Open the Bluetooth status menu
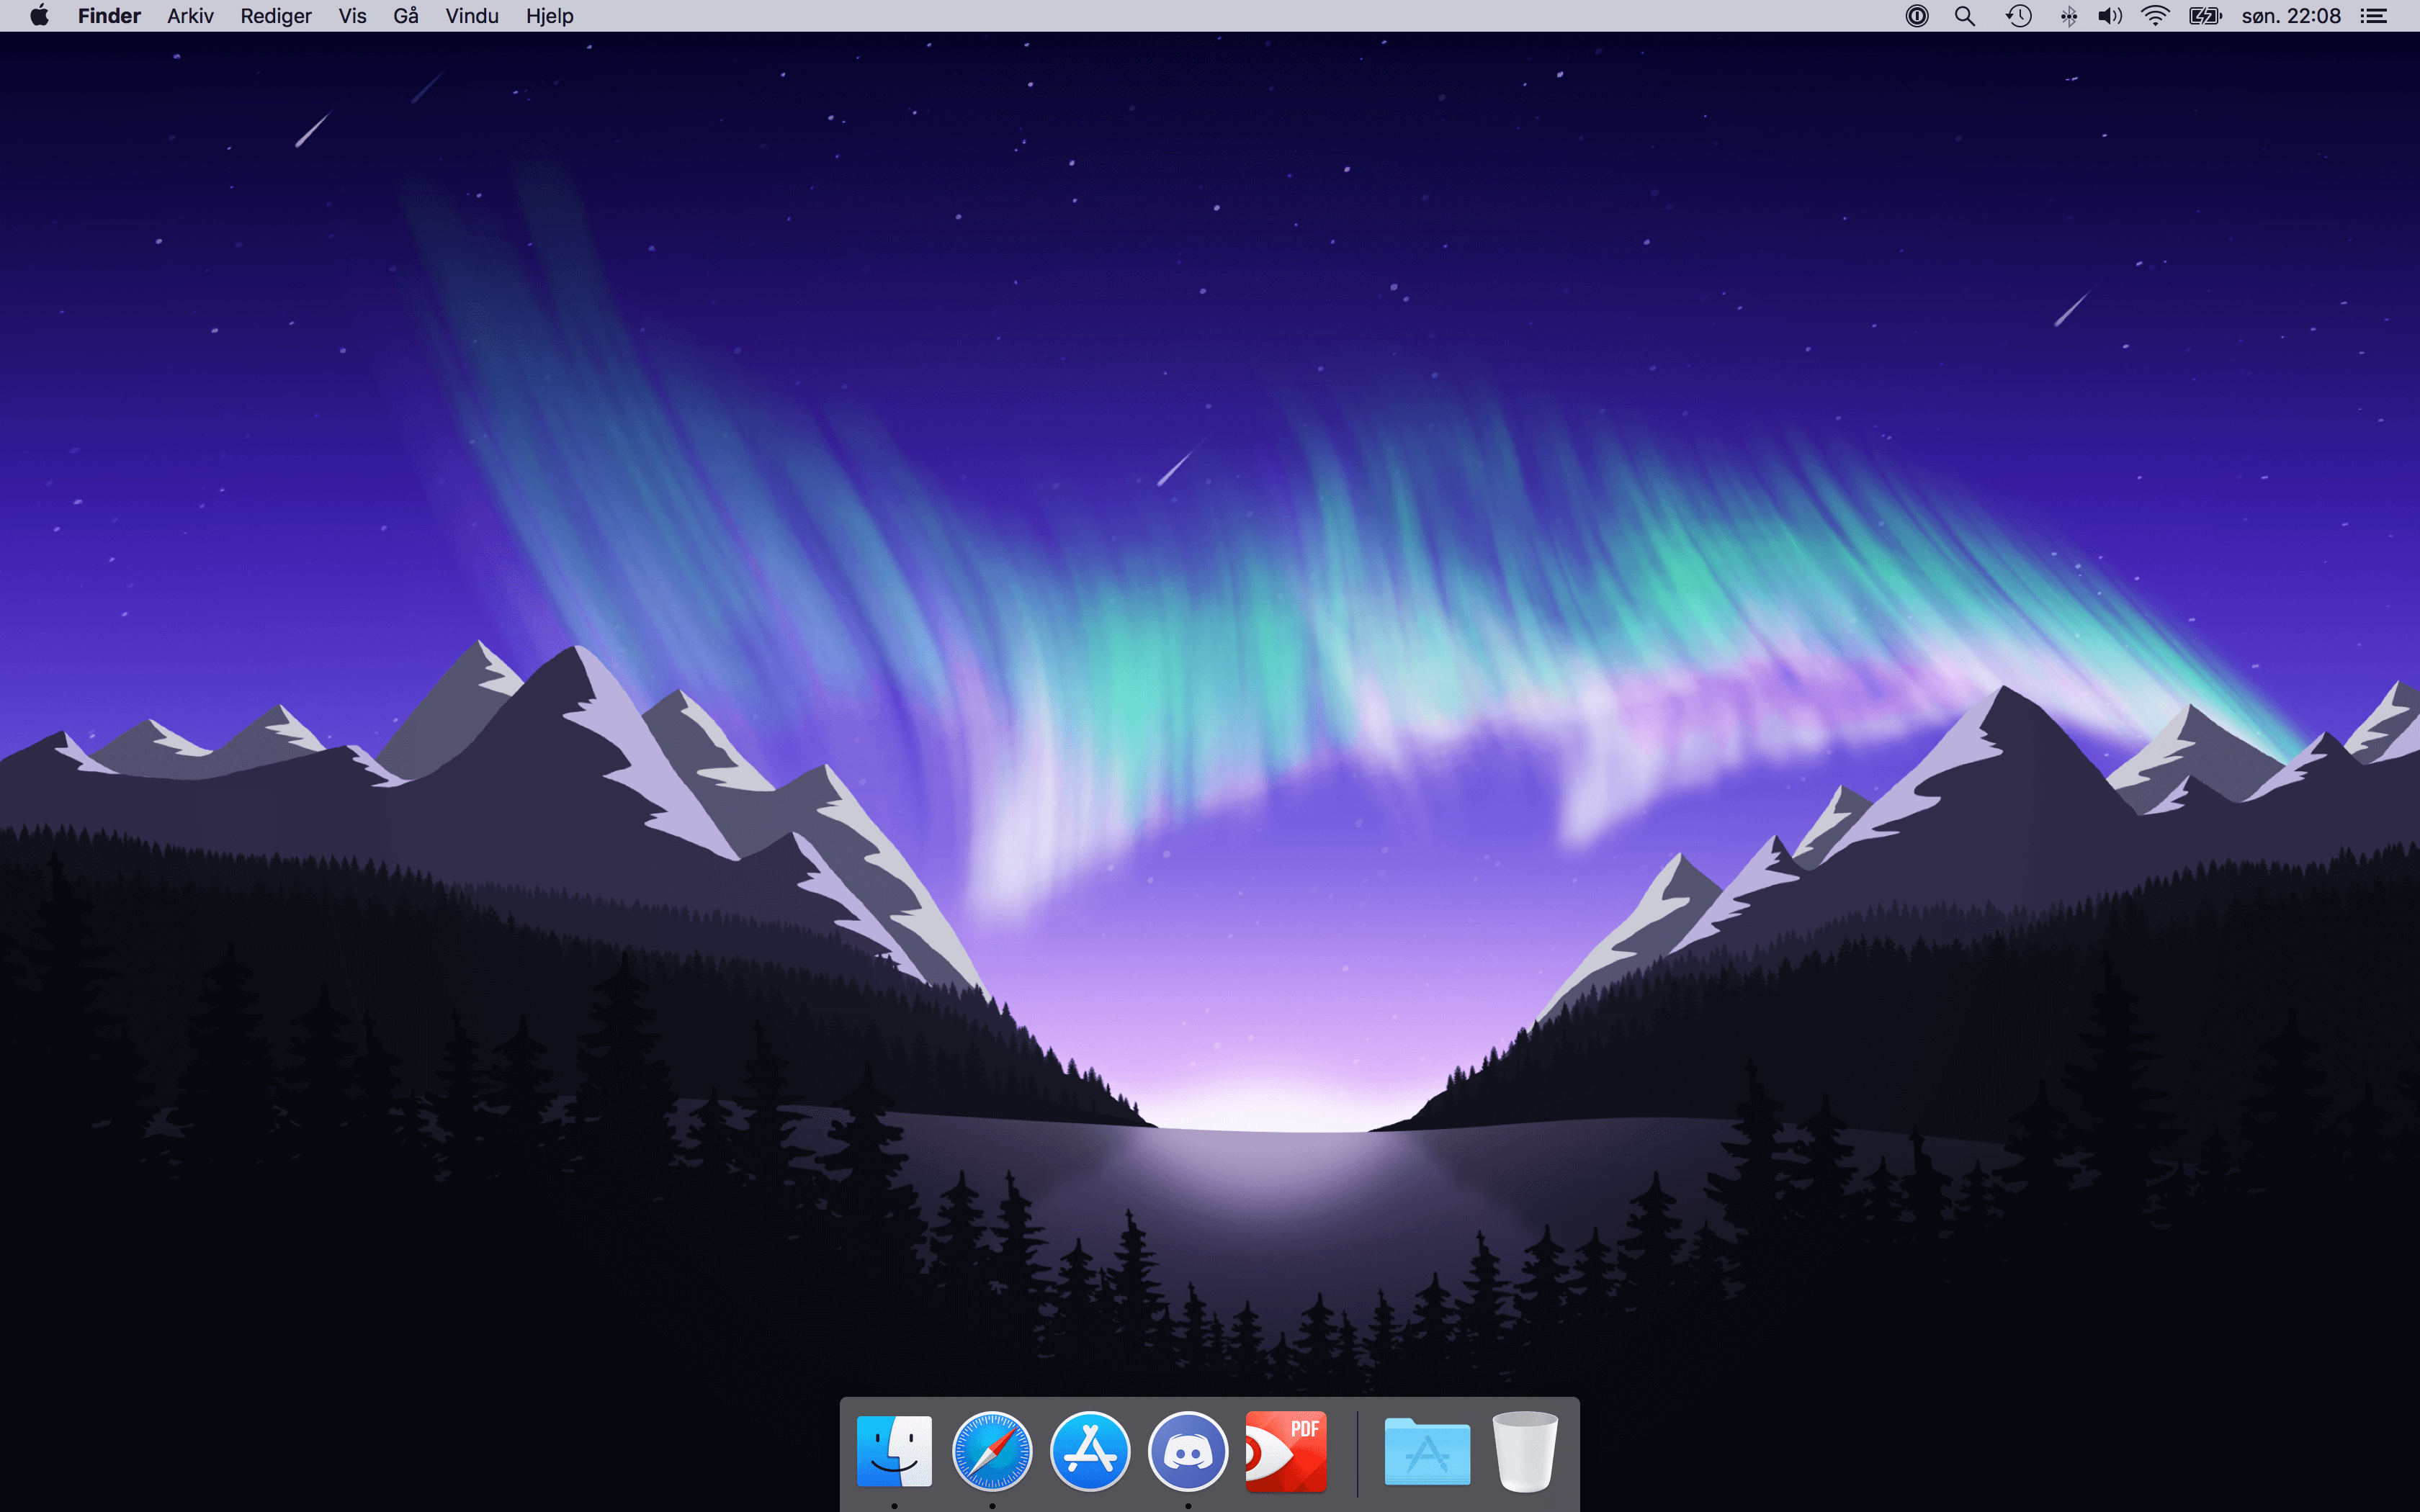 pyautogui.click(x=2068, y=16)
